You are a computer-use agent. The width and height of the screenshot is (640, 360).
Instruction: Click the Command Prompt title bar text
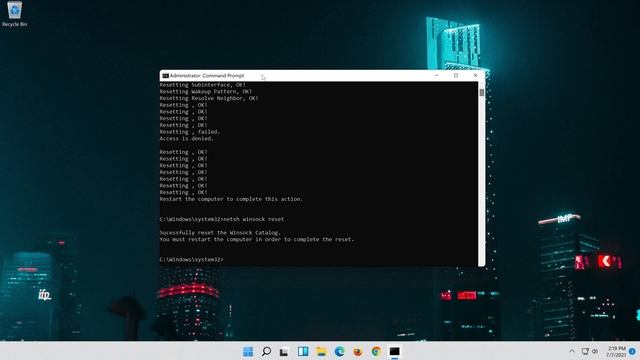207,76
